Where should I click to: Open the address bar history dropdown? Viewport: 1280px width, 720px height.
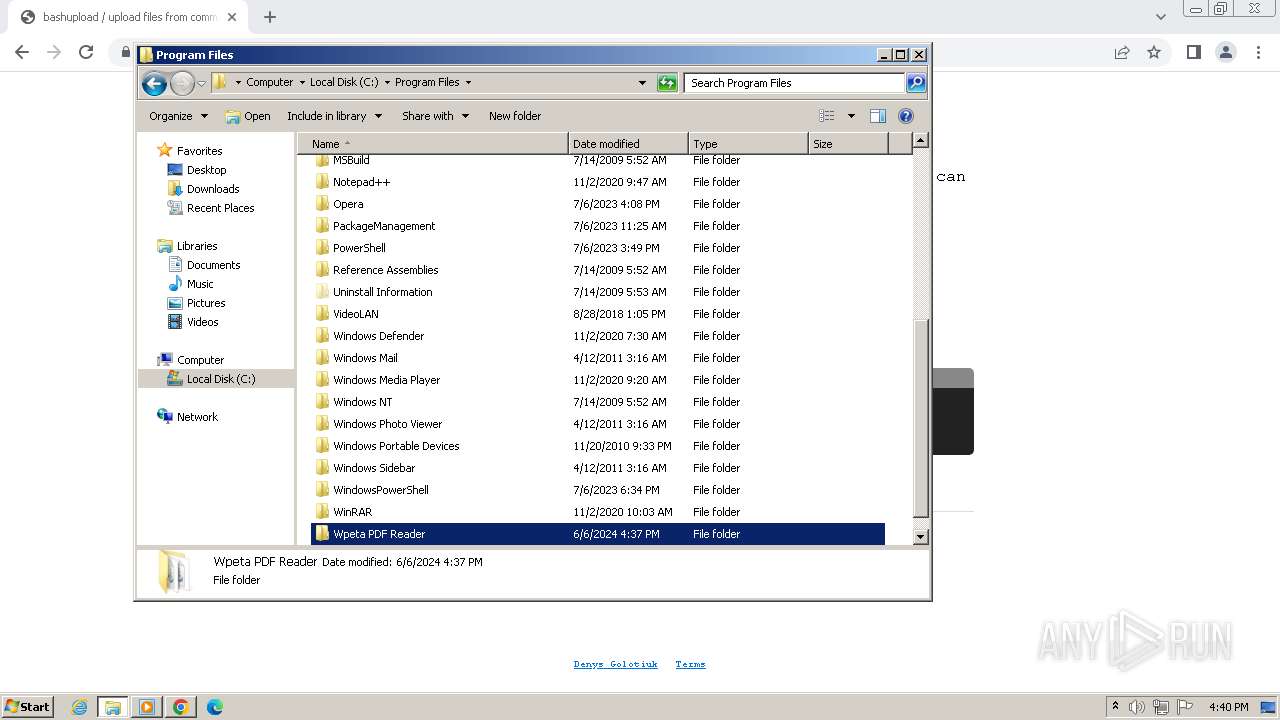(642, 83)
